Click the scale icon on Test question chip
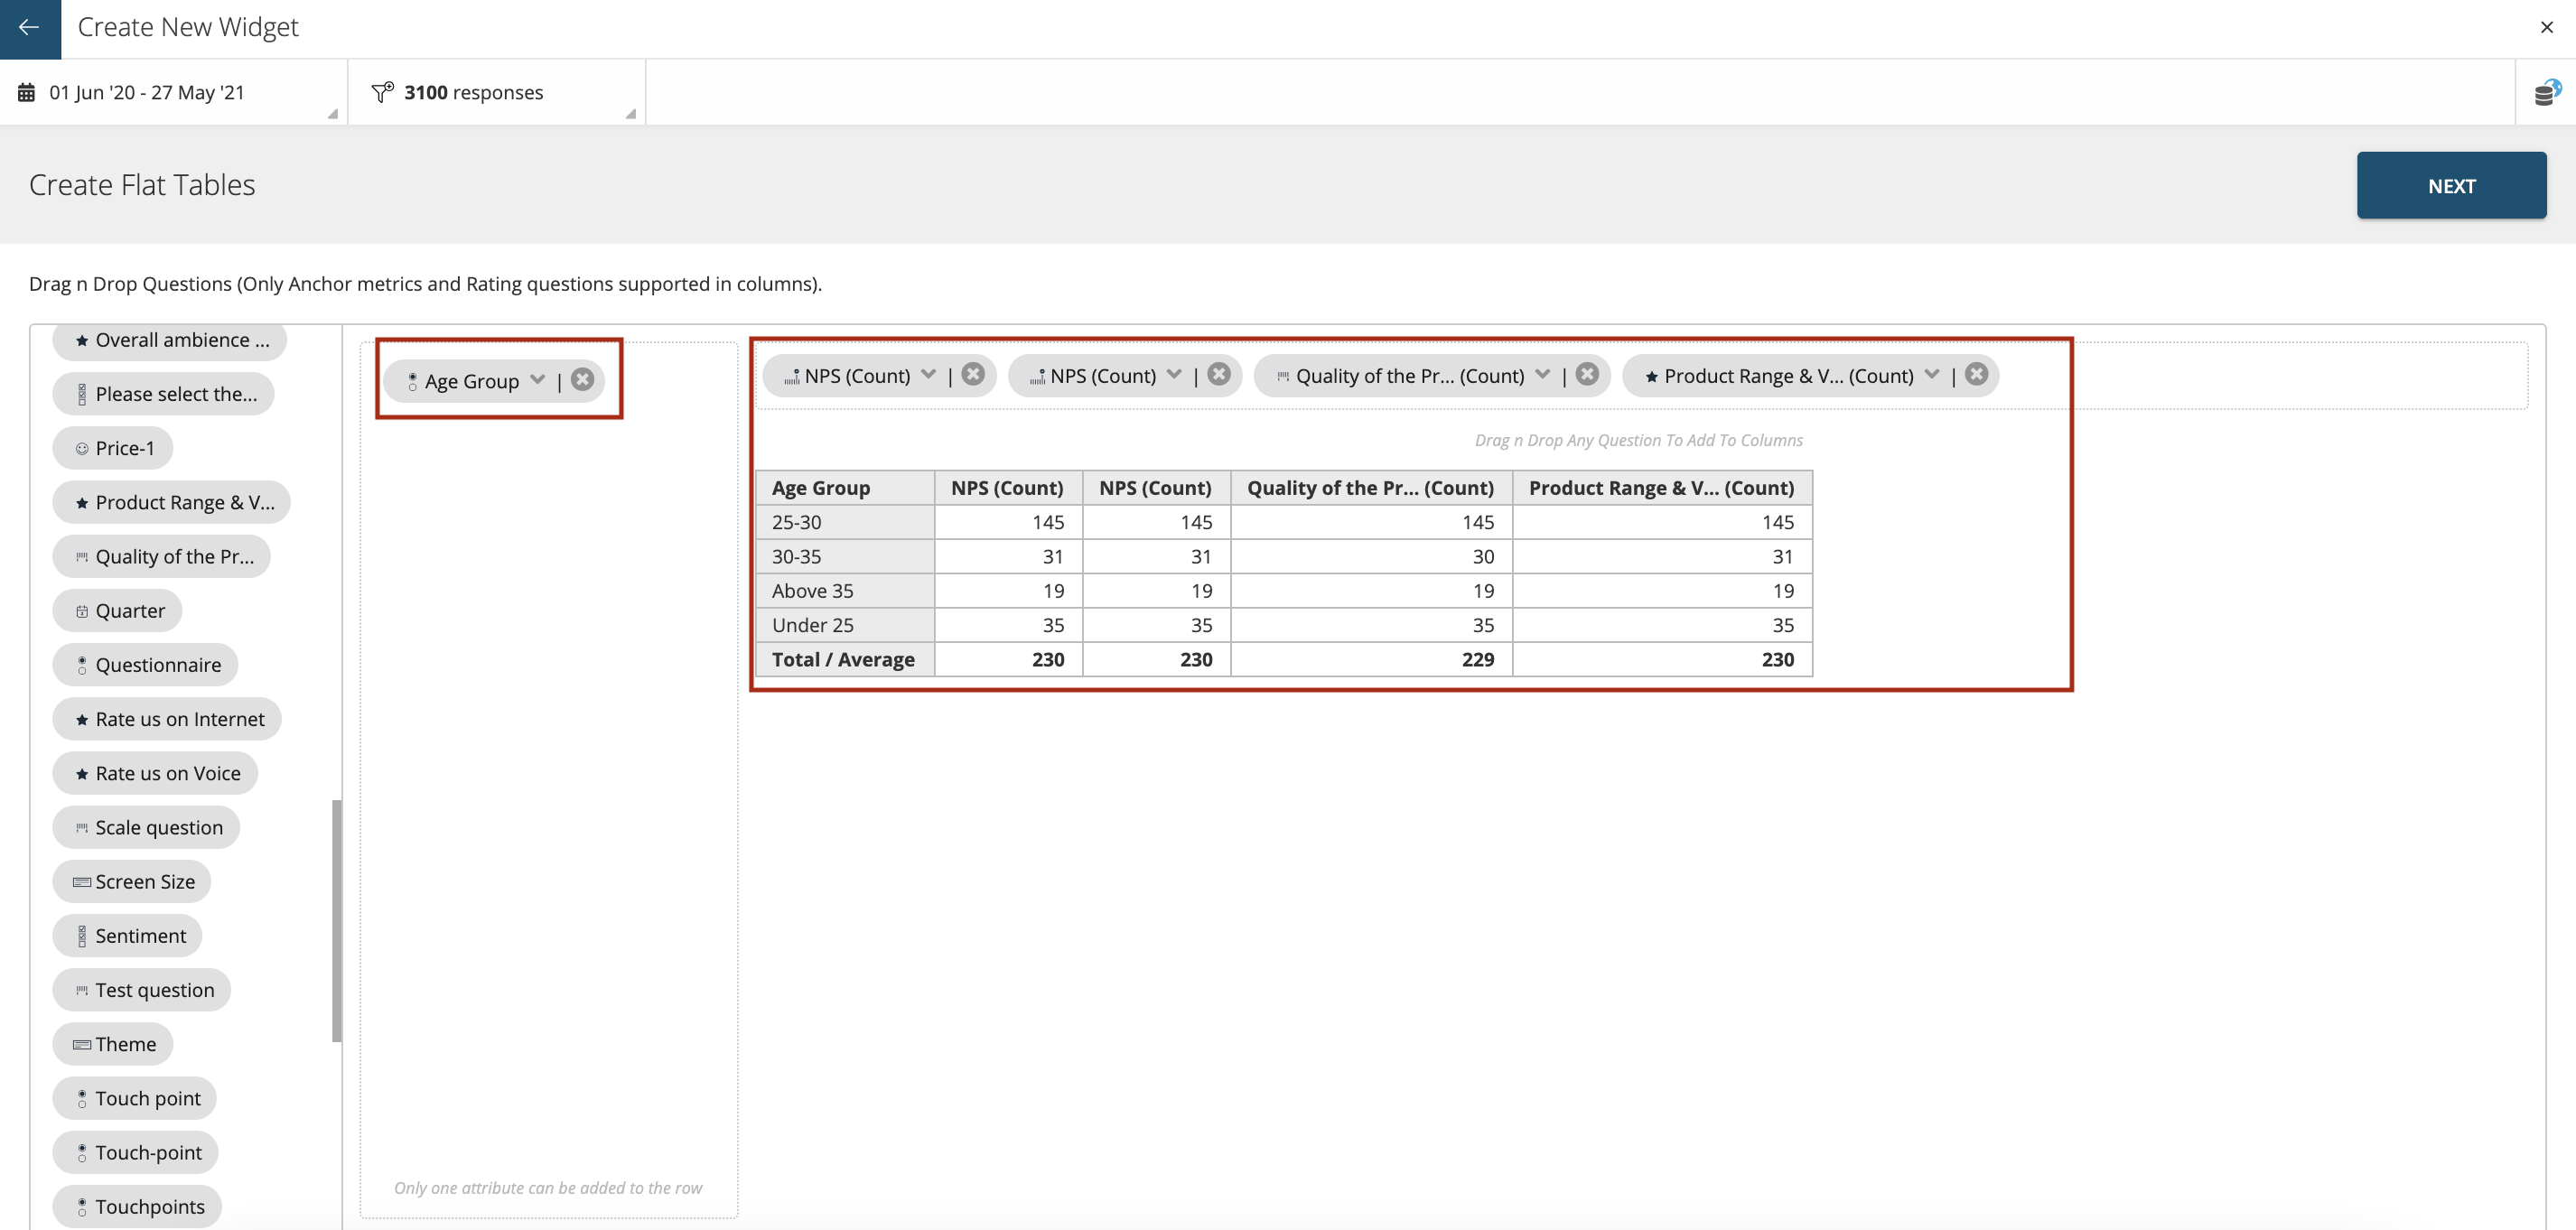 click(x=82, y=990)
